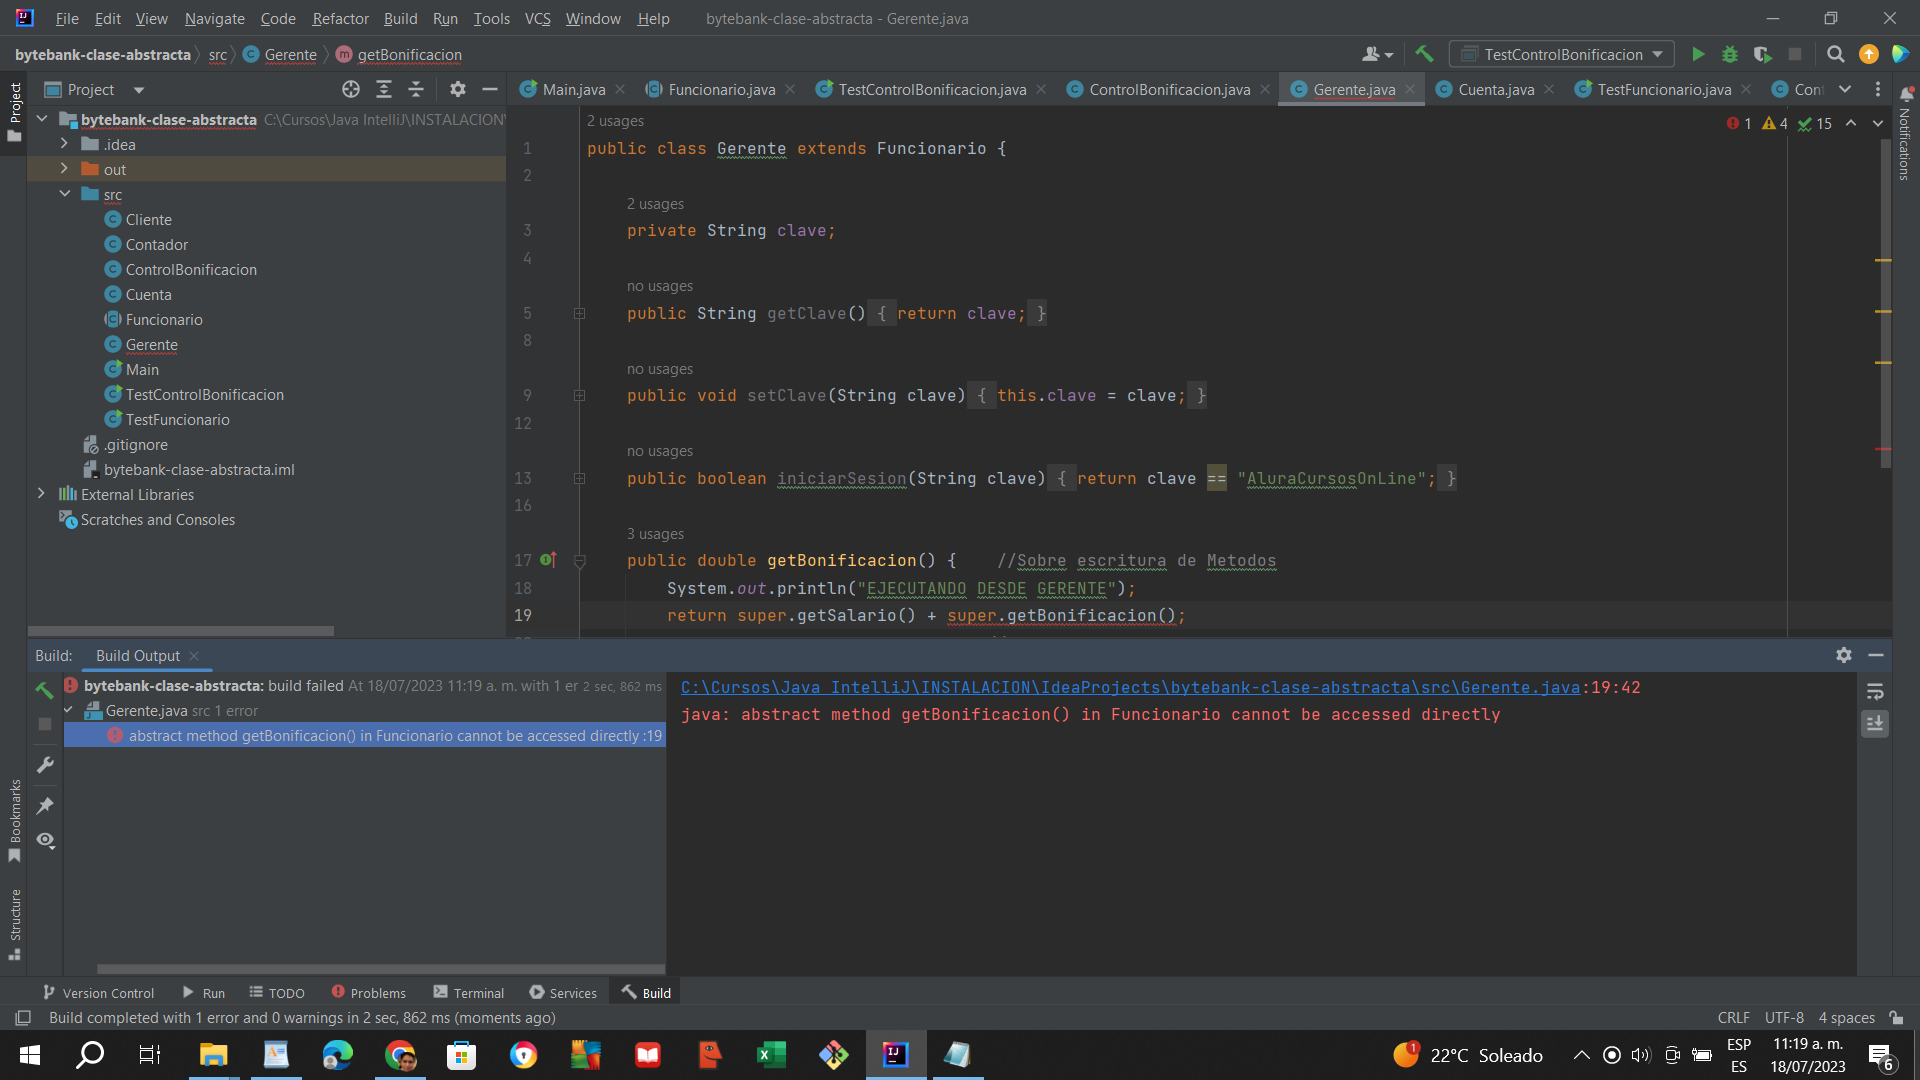Click build tree horizontal scrollbar
Viewport: 1920px width, 1080px height.
click(380, 968)
